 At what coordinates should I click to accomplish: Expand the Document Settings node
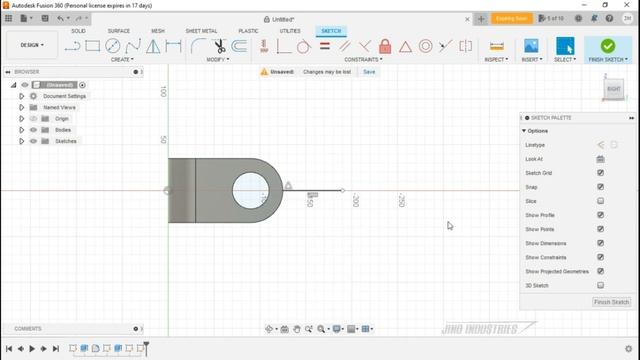click(22, 96)
